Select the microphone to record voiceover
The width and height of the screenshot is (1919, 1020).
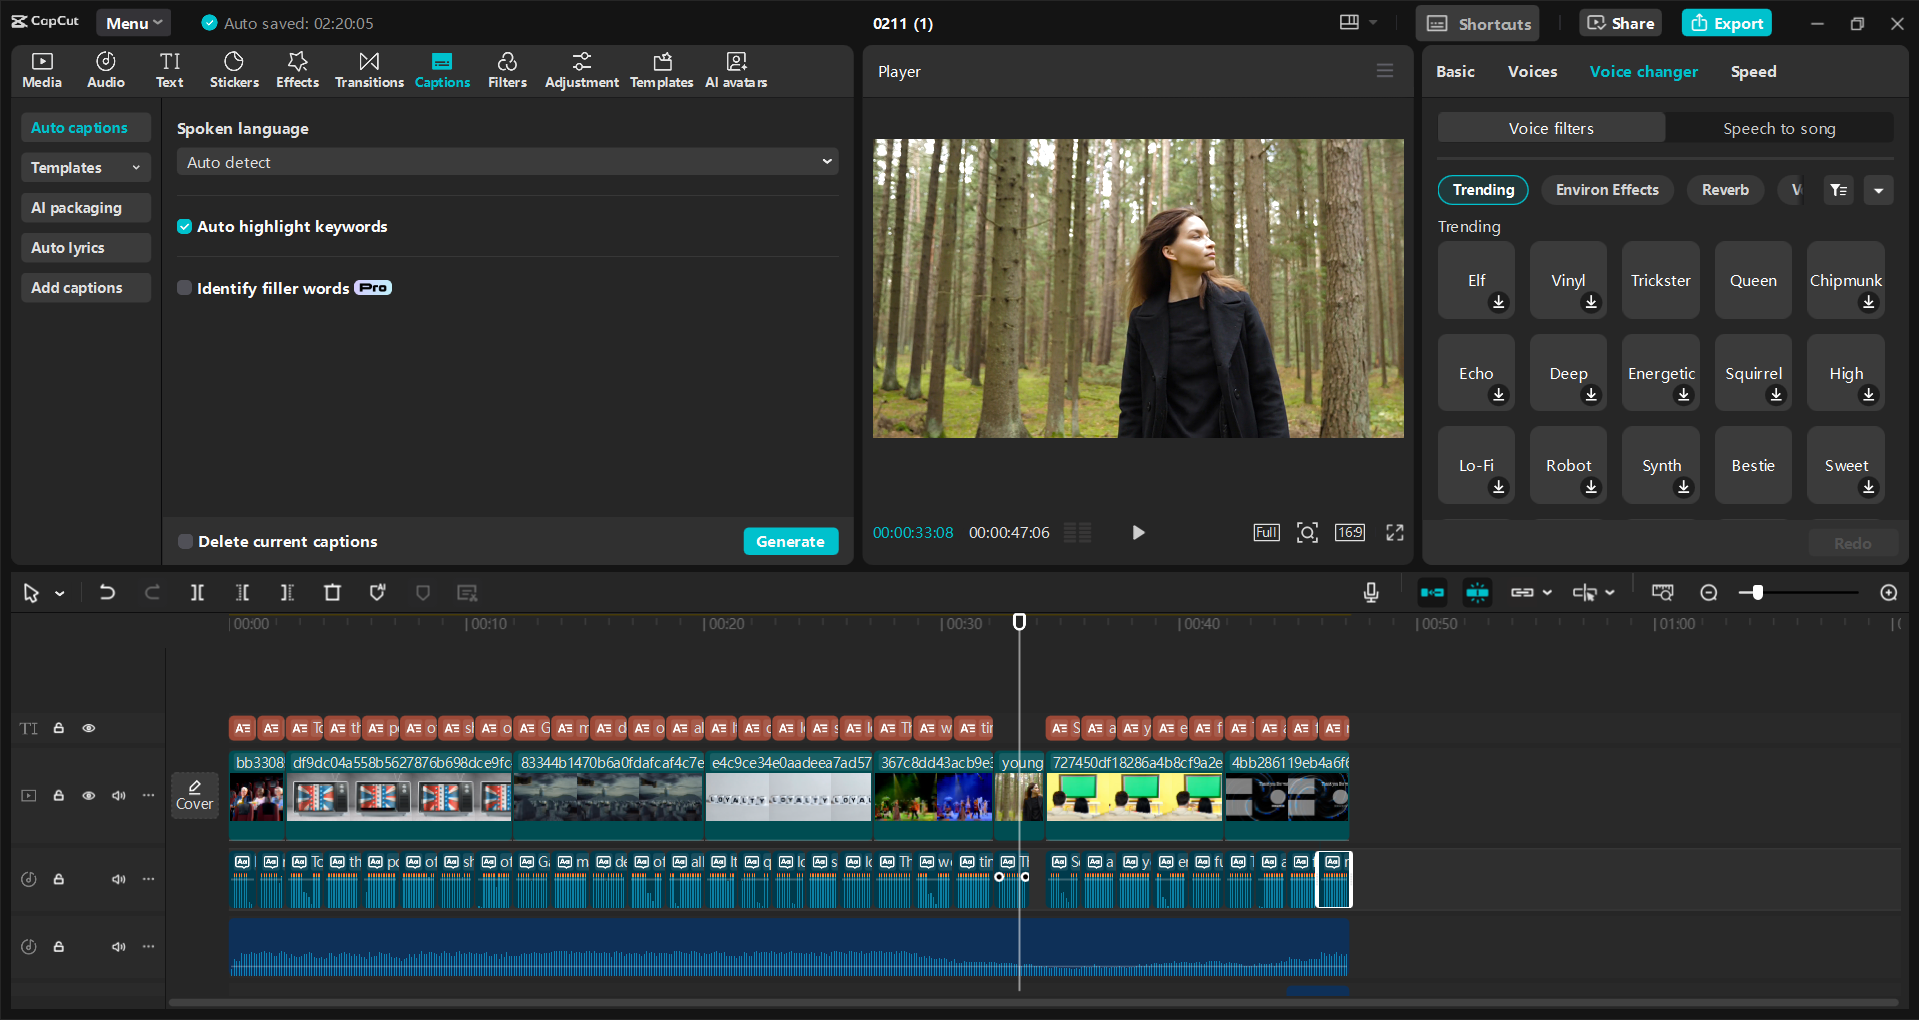(x=1370, y=592)
